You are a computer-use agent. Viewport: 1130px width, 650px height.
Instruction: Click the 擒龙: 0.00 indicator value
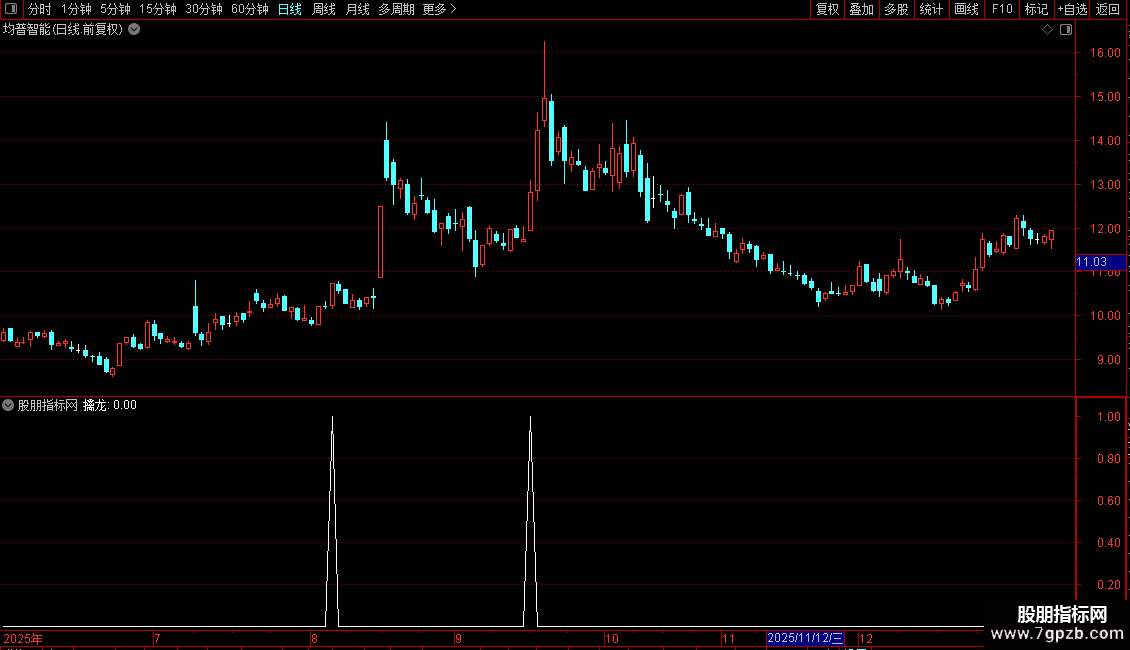pyautogui.click(x=110, y=405)
